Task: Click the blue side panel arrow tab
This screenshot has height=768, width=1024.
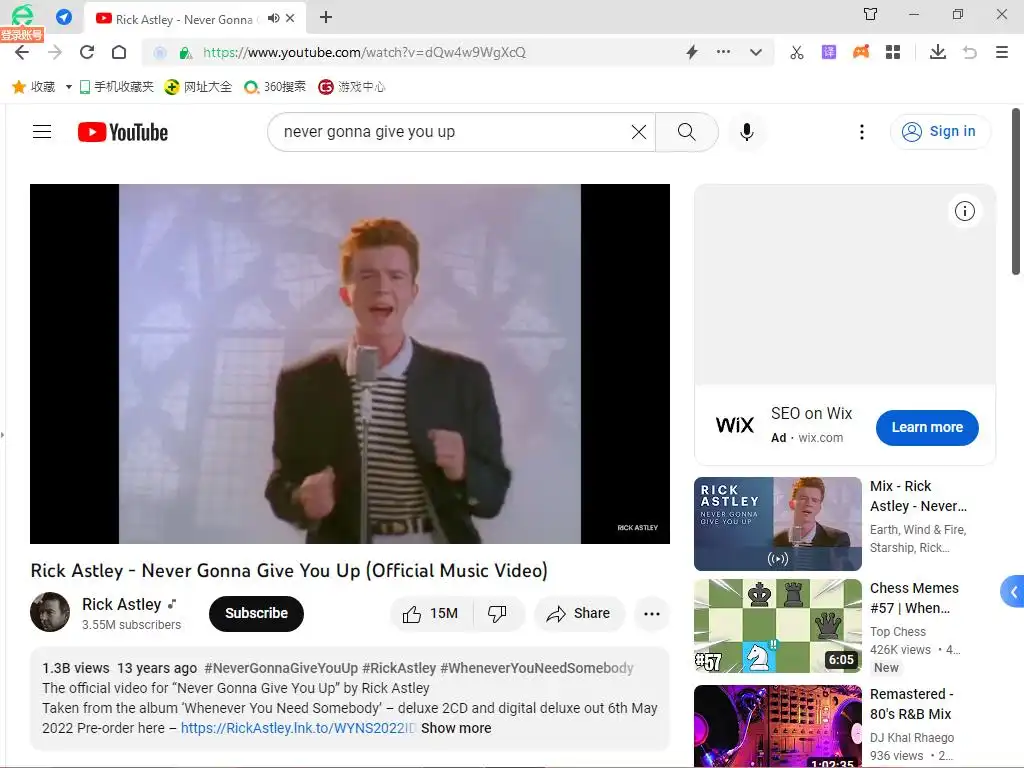Action: click(1013, 592)
